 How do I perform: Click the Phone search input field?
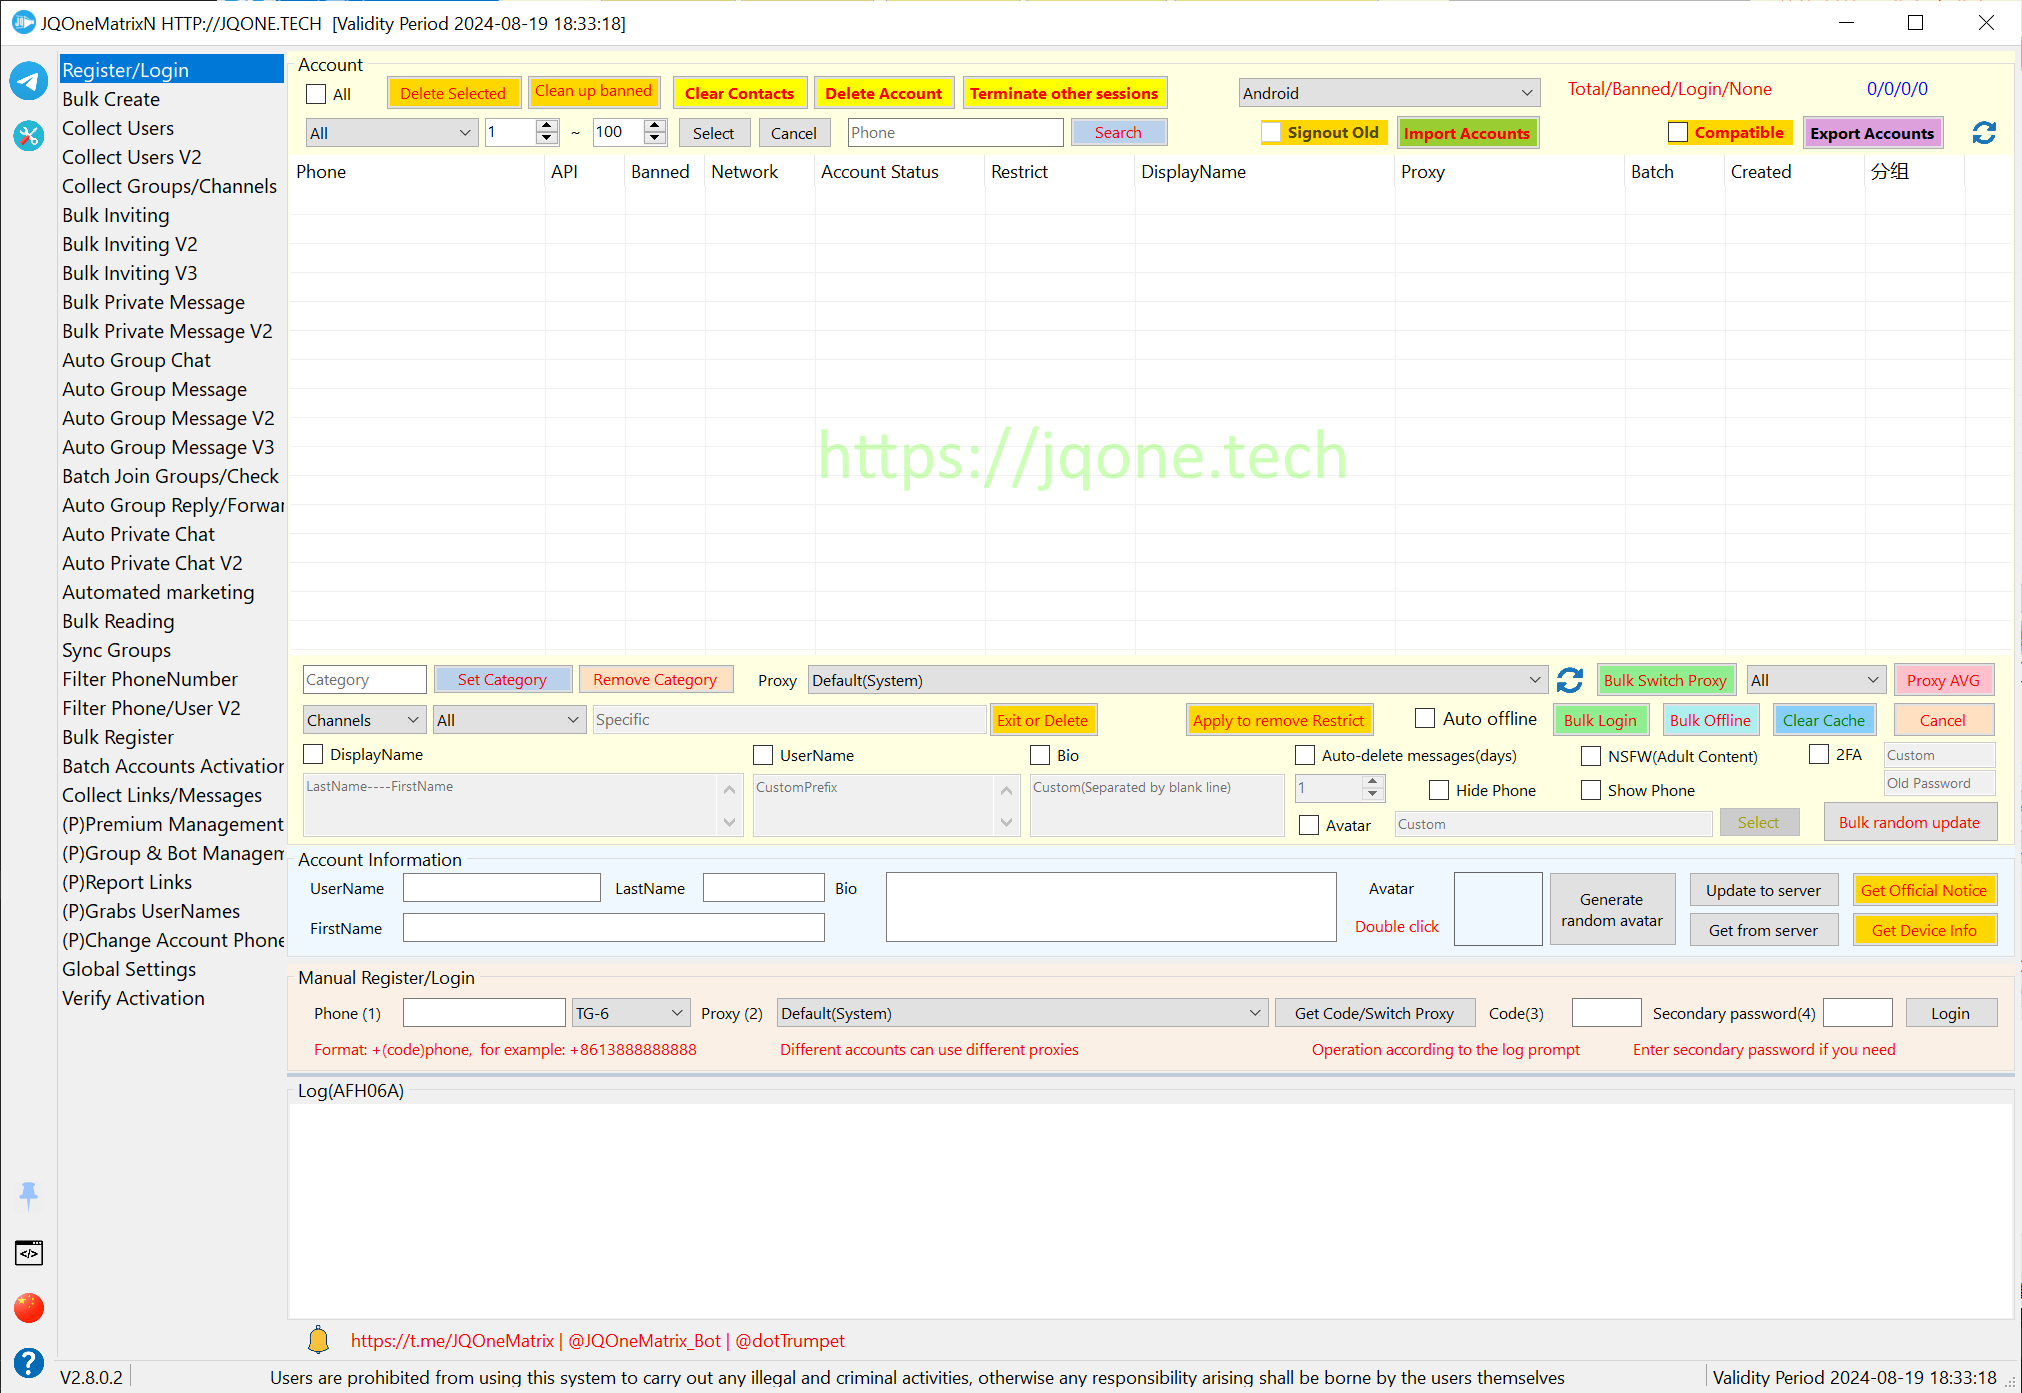click(x=954, y=132)
